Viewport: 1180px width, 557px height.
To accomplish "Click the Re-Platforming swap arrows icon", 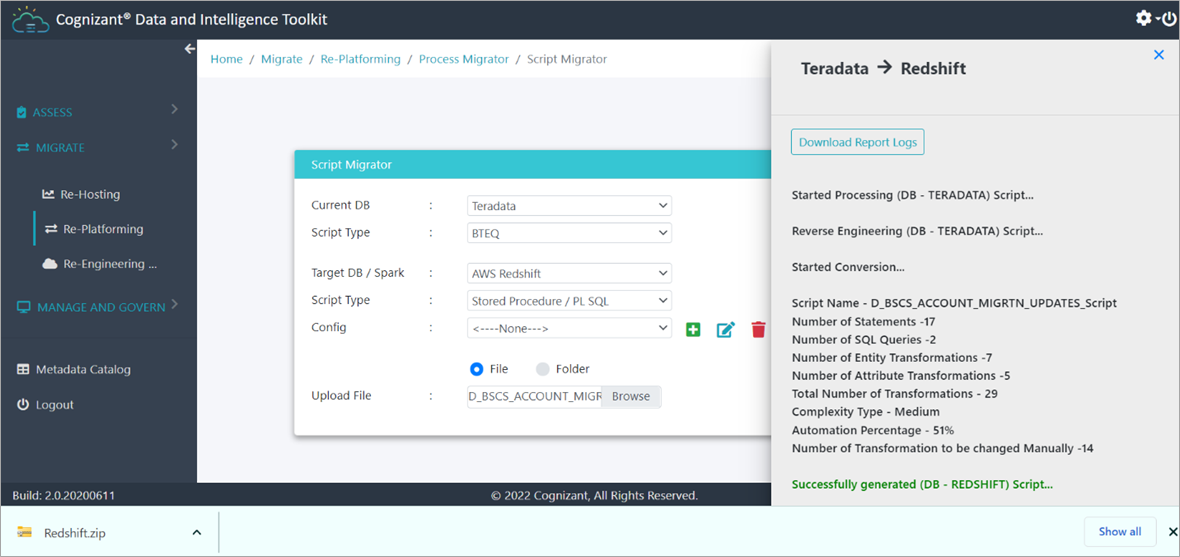I will coord(51,229).
